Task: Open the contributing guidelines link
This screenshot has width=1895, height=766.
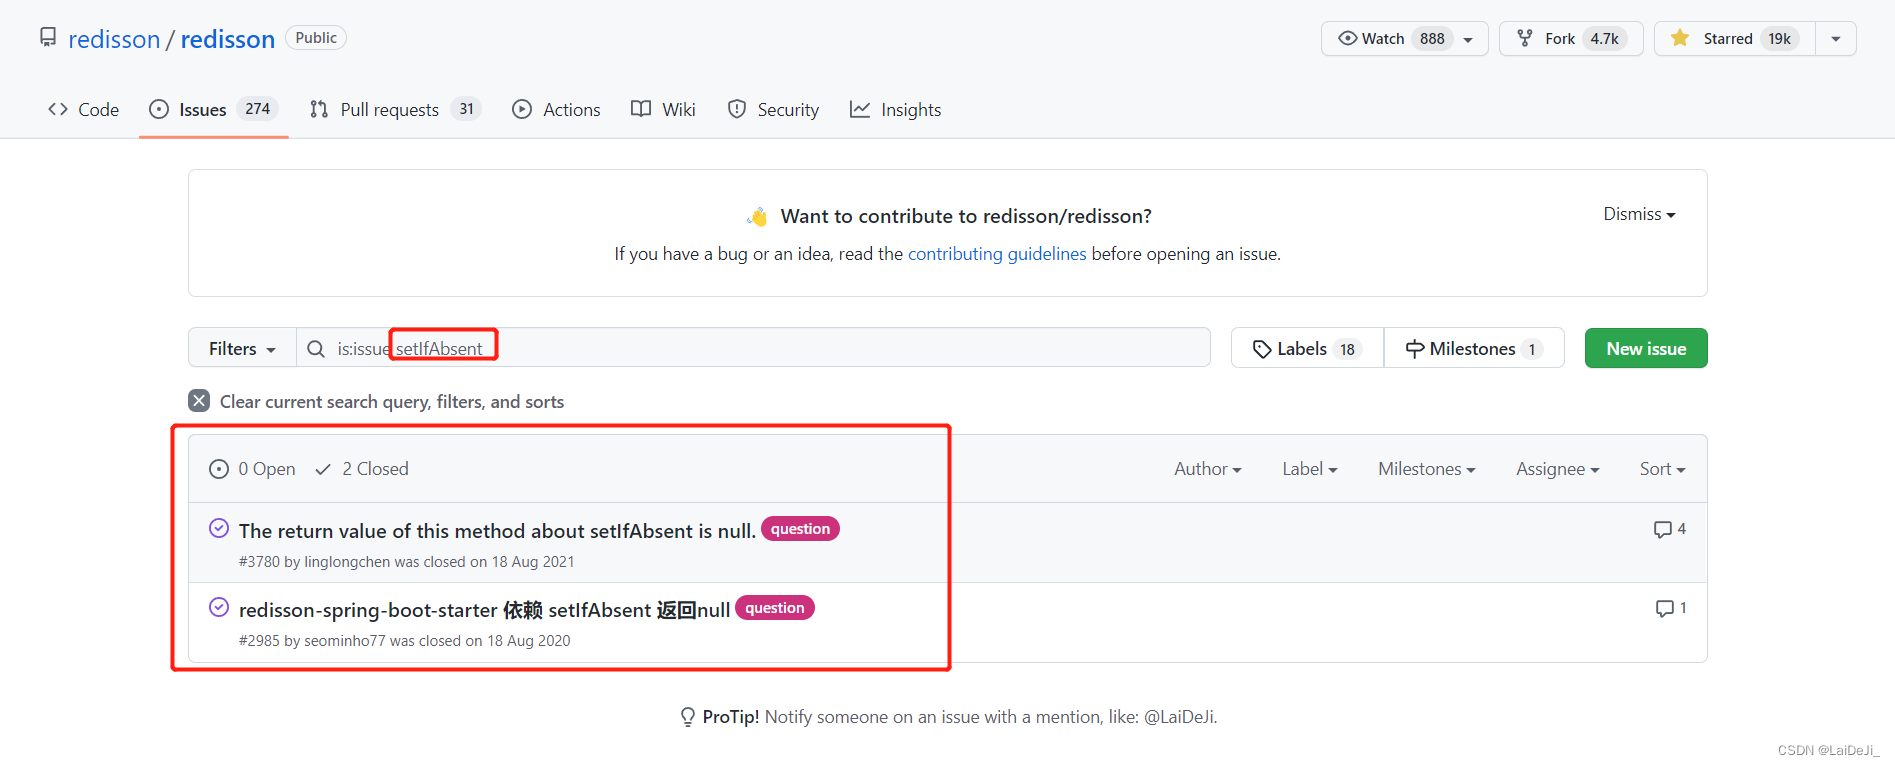Action: click(996, 254)
